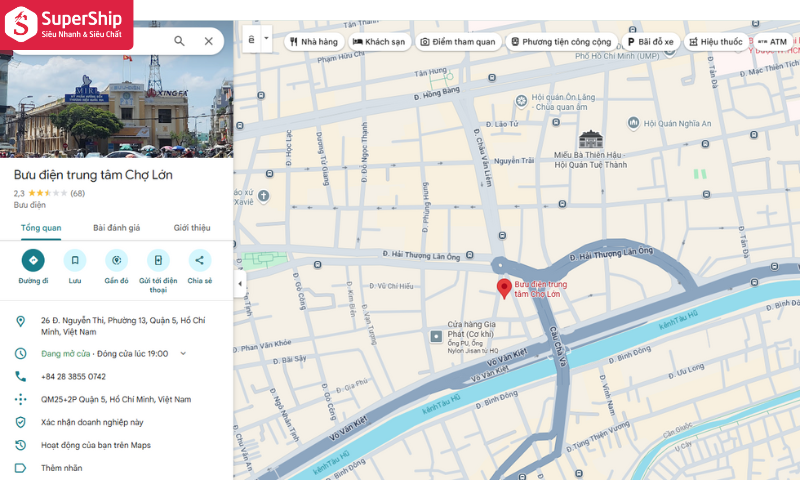Click the clock icon for opening hours
The width and height of the screenshot is (800, 500).
click(20, 354)
